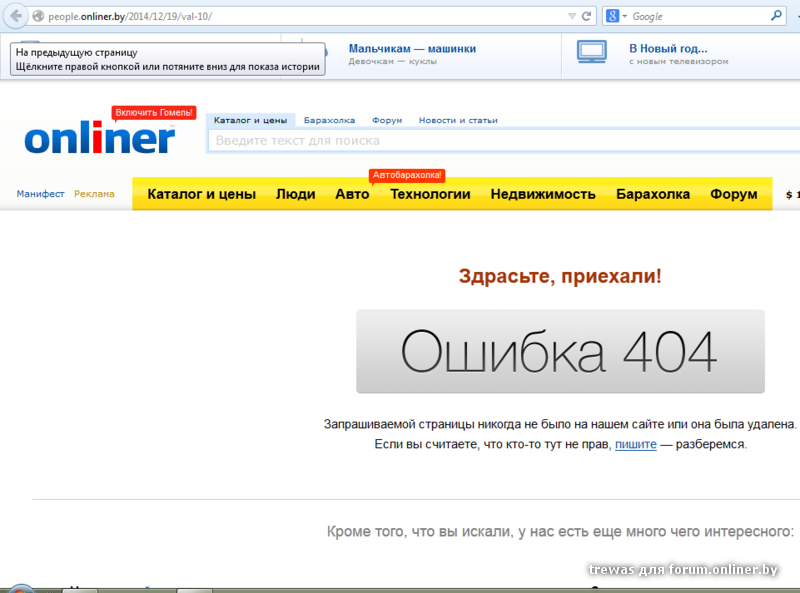The height and width of the screenshot is (593, 800).
Task: Switch to the 'Барахолка' search tab
Action: [329, 120]
